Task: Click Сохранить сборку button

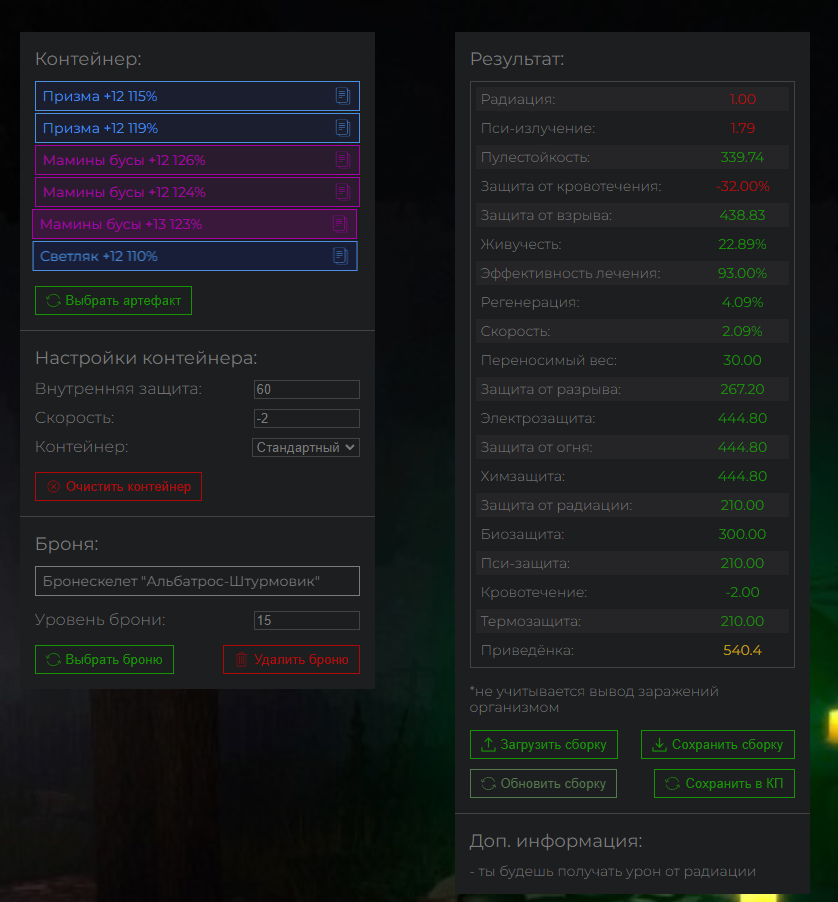Action: 718,744
